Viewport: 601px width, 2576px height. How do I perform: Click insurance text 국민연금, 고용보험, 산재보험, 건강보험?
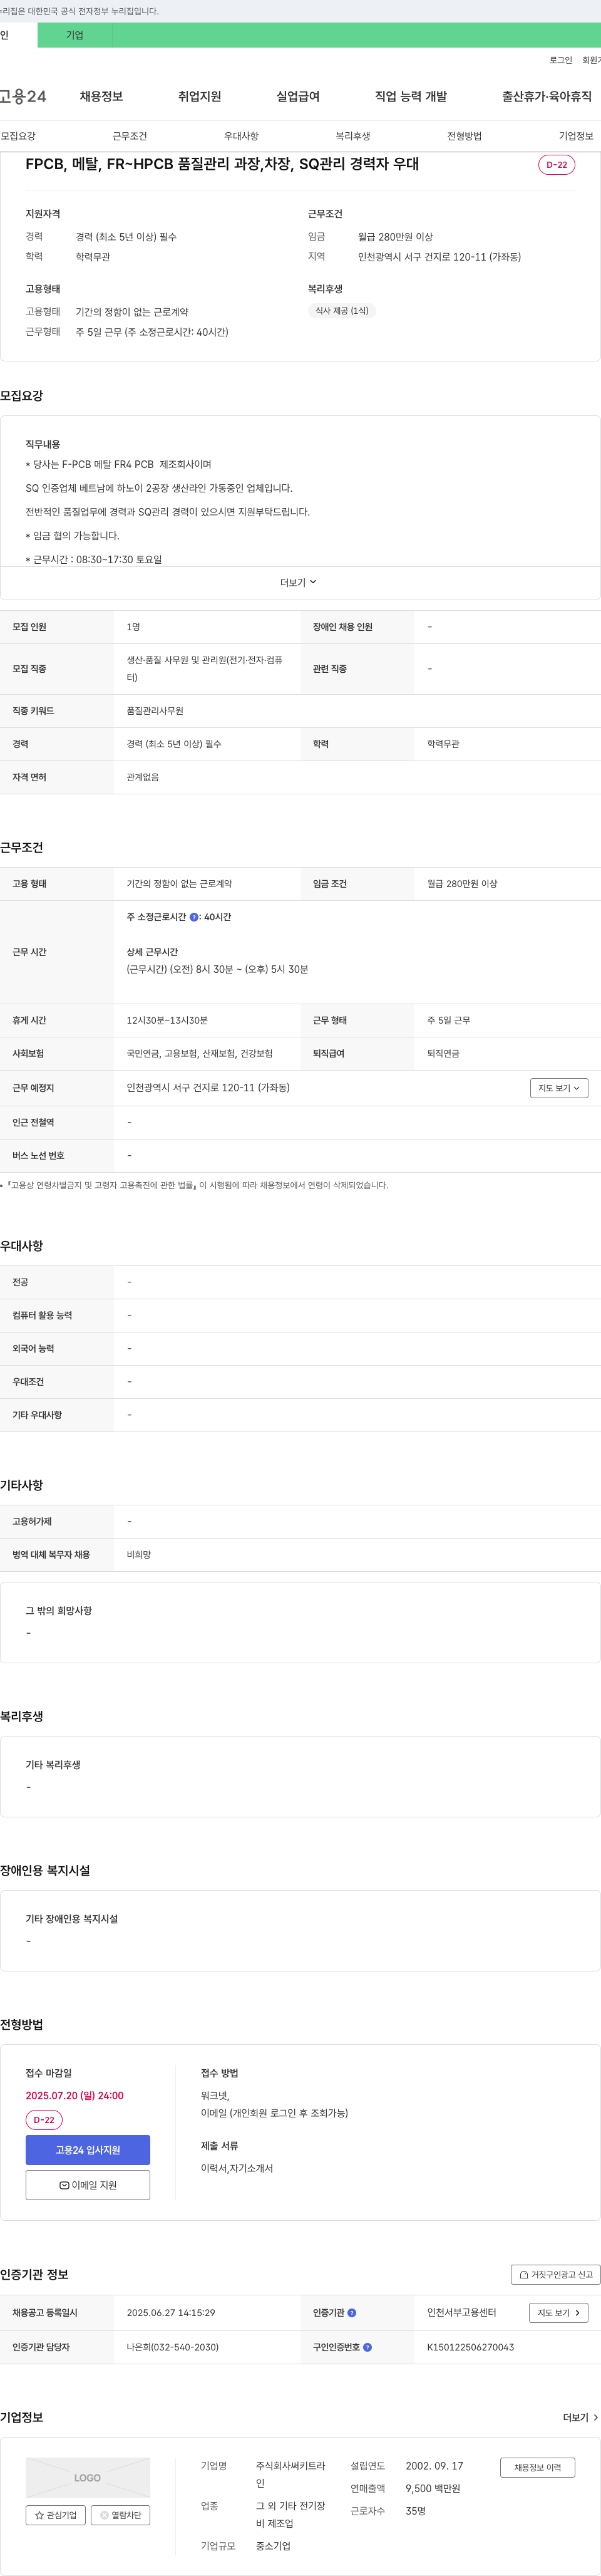pyautogui.click(x=200, y=1054)
